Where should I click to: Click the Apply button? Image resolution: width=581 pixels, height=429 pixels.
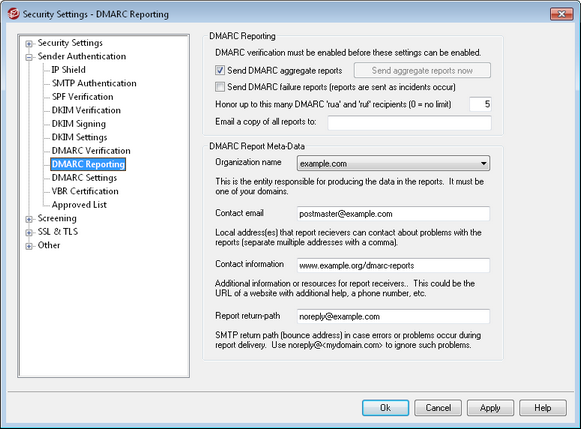click(490, 408)
